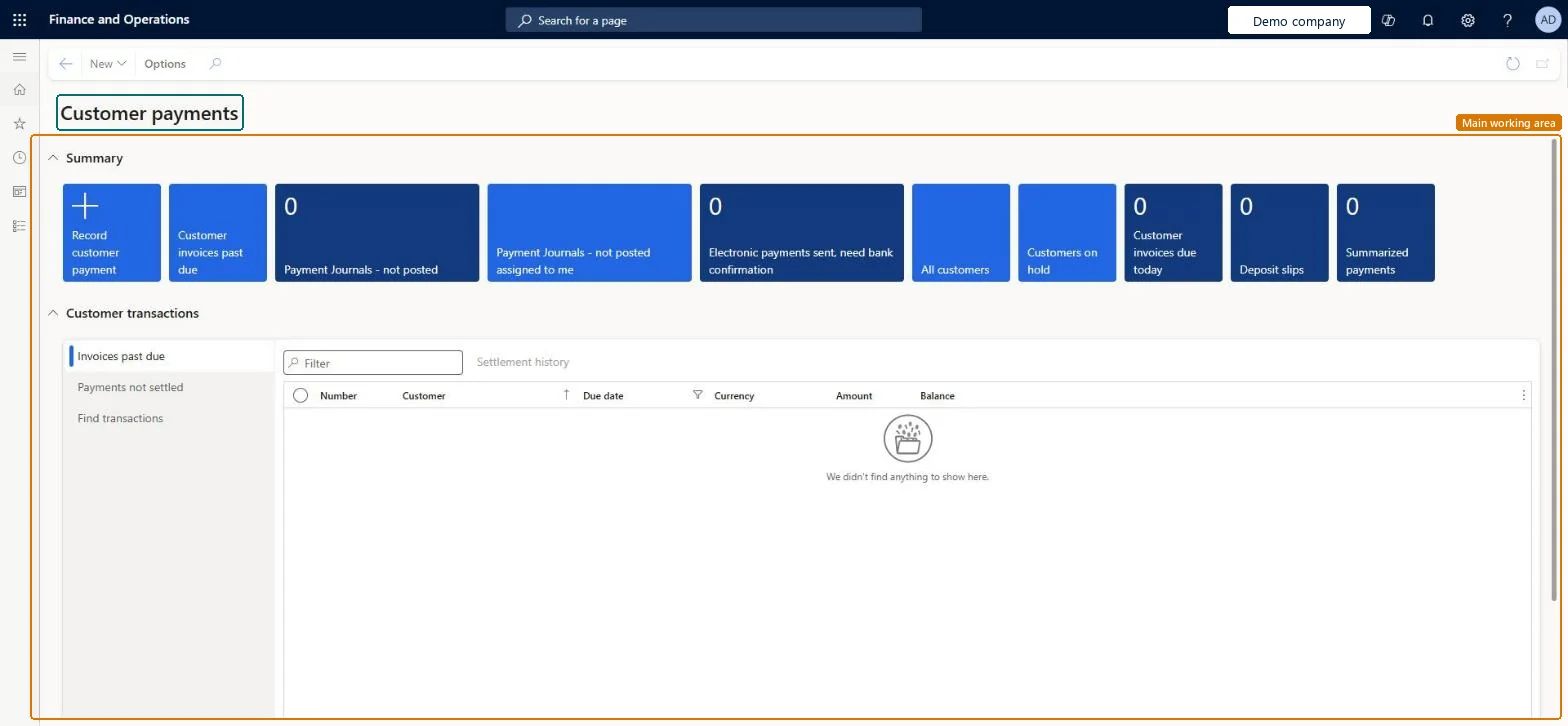Click the plus icon on Record customer payment tile

tap(85, 206)
